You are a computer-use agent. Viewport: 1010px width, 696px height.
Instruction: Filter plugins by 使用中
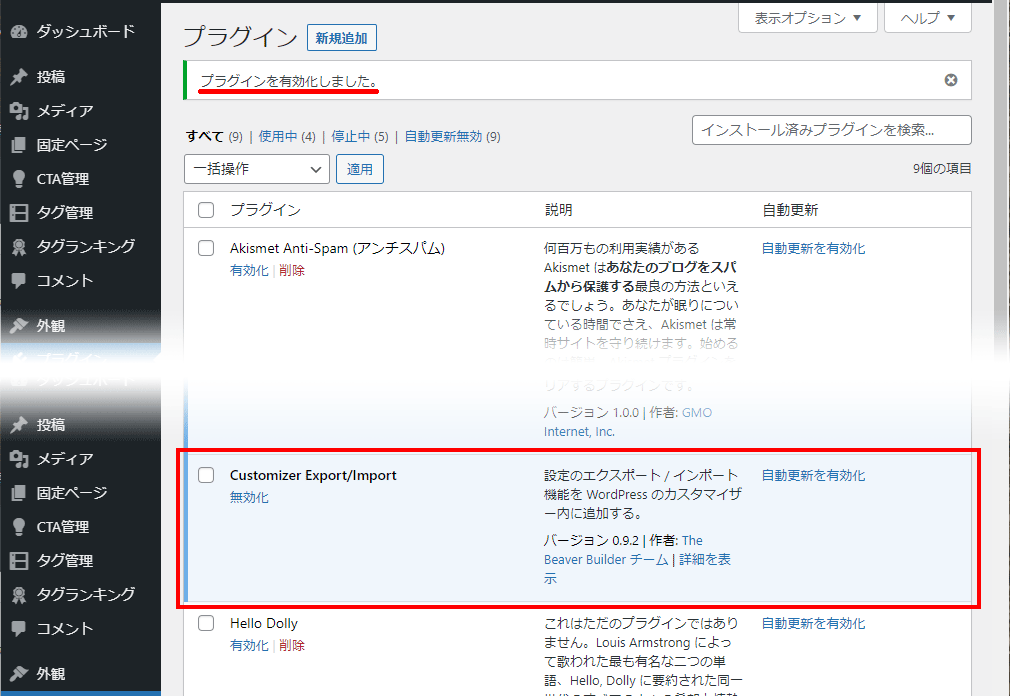point(279,136)
